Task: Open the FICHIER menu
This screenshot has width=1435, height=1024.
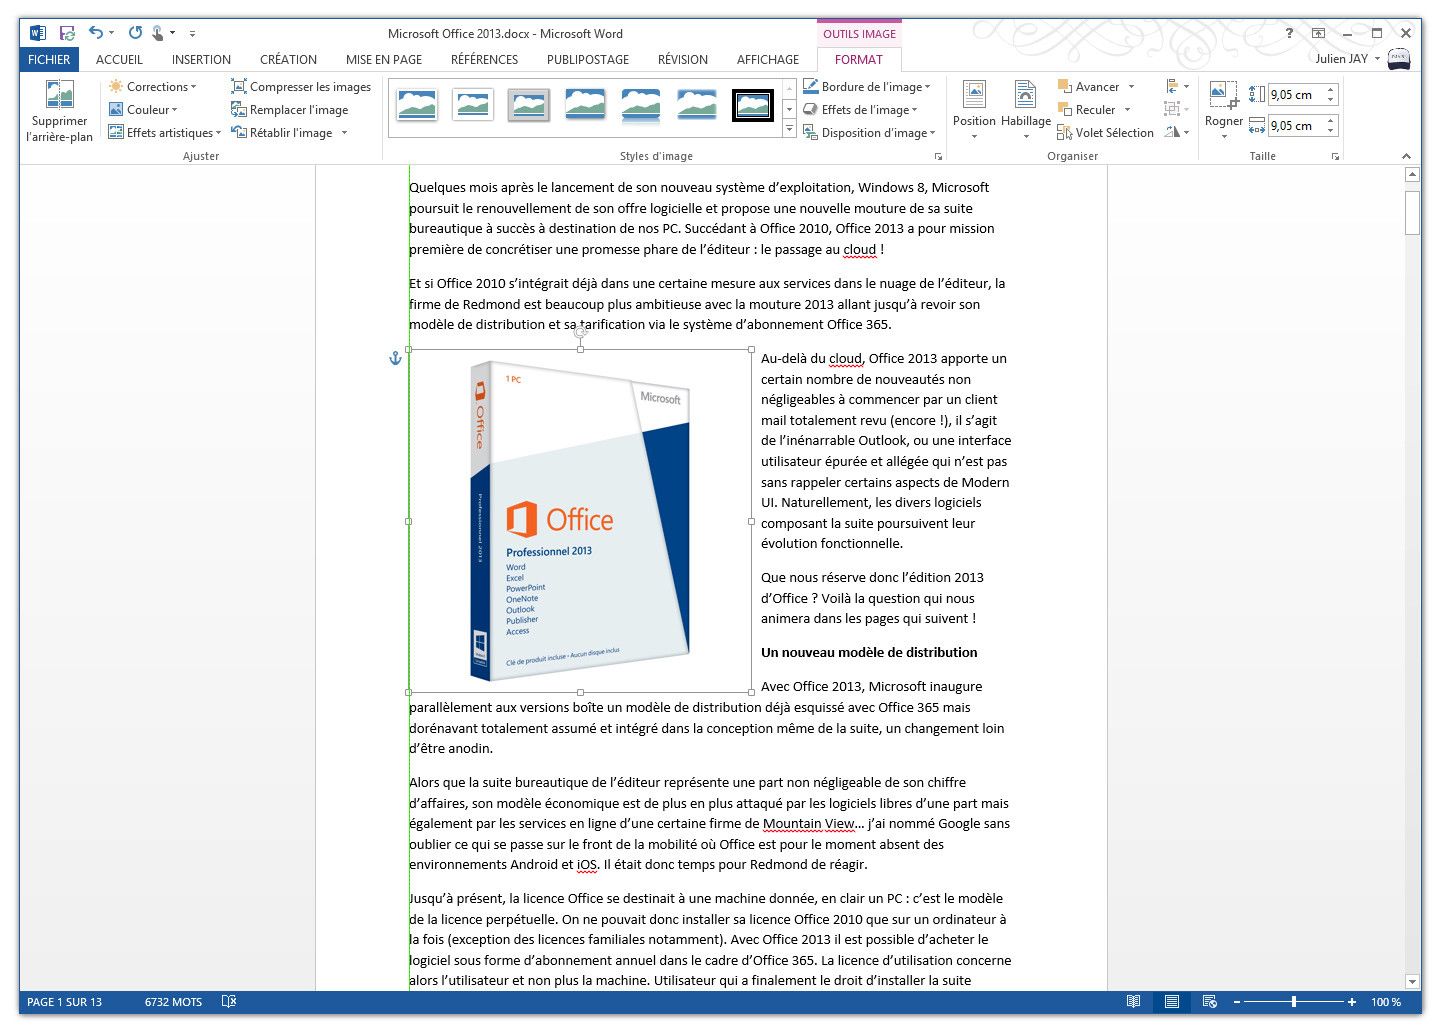Action: pyautogui.click(x=48, y=59)
